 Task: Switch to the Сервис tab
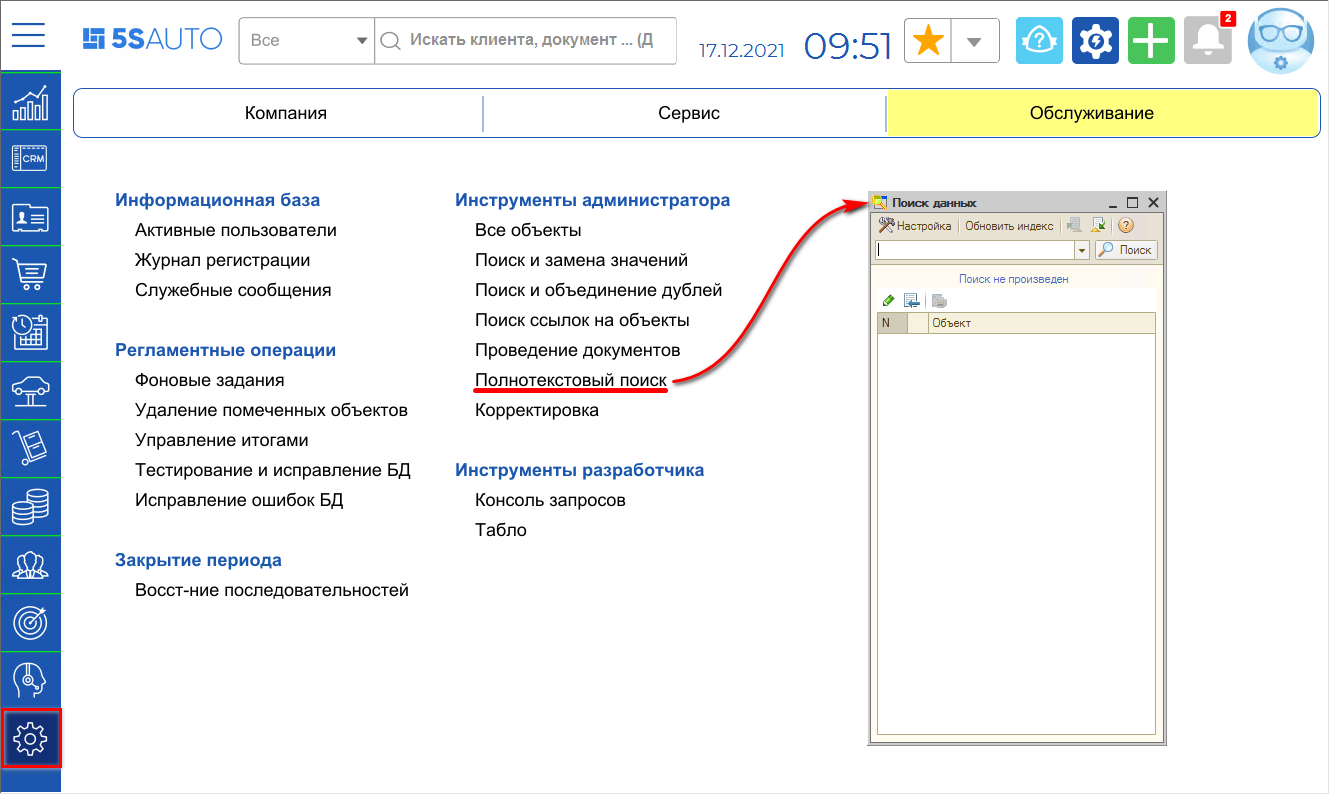[x=688, y=113]
